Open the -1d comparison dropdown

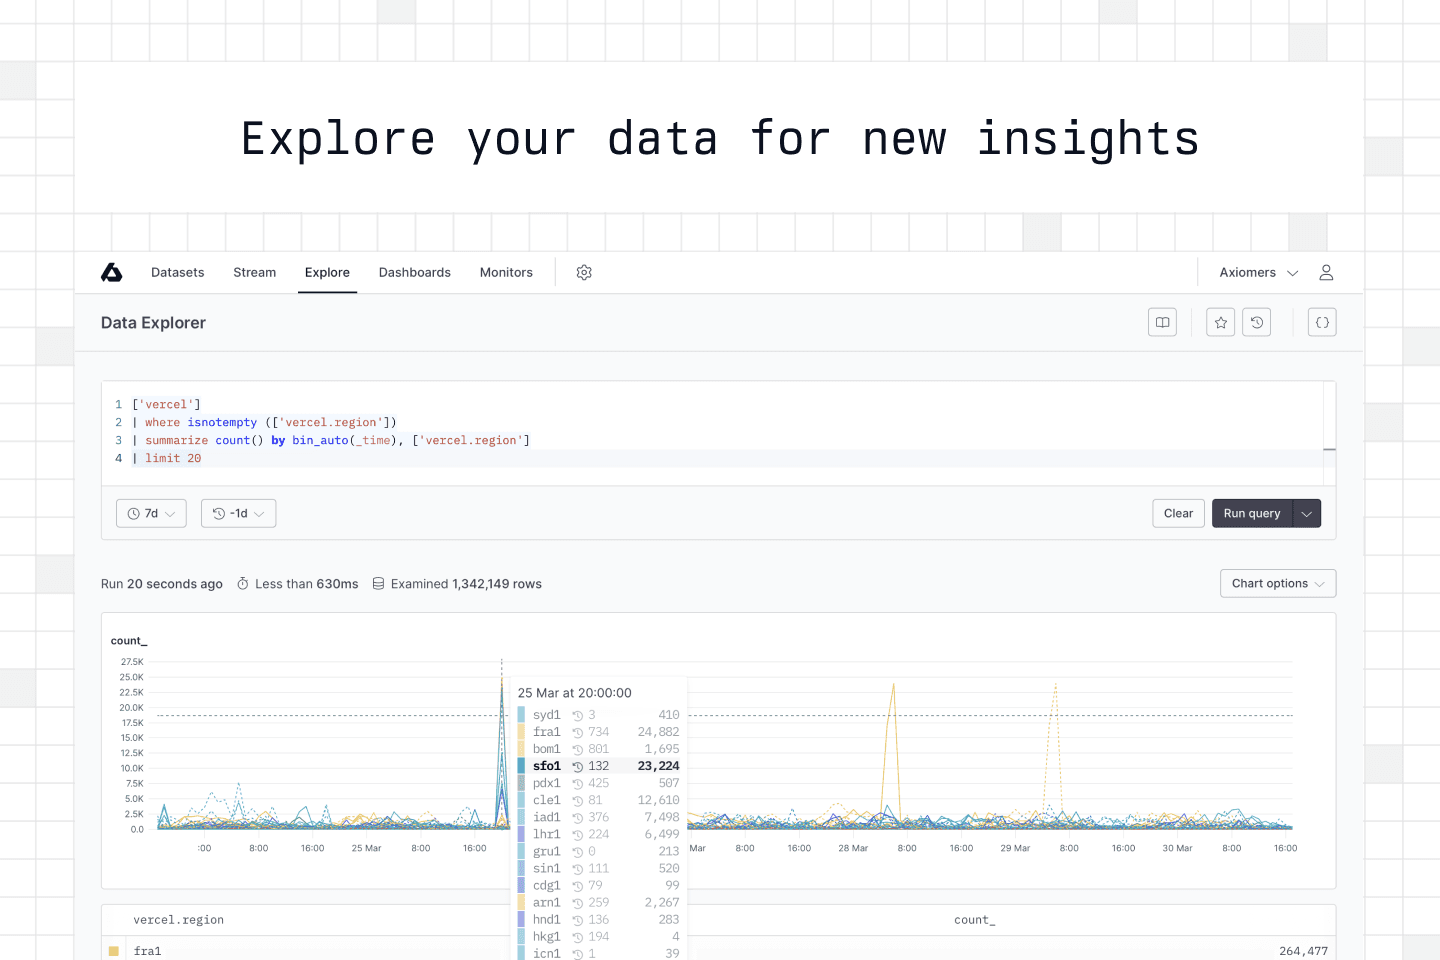238,514
